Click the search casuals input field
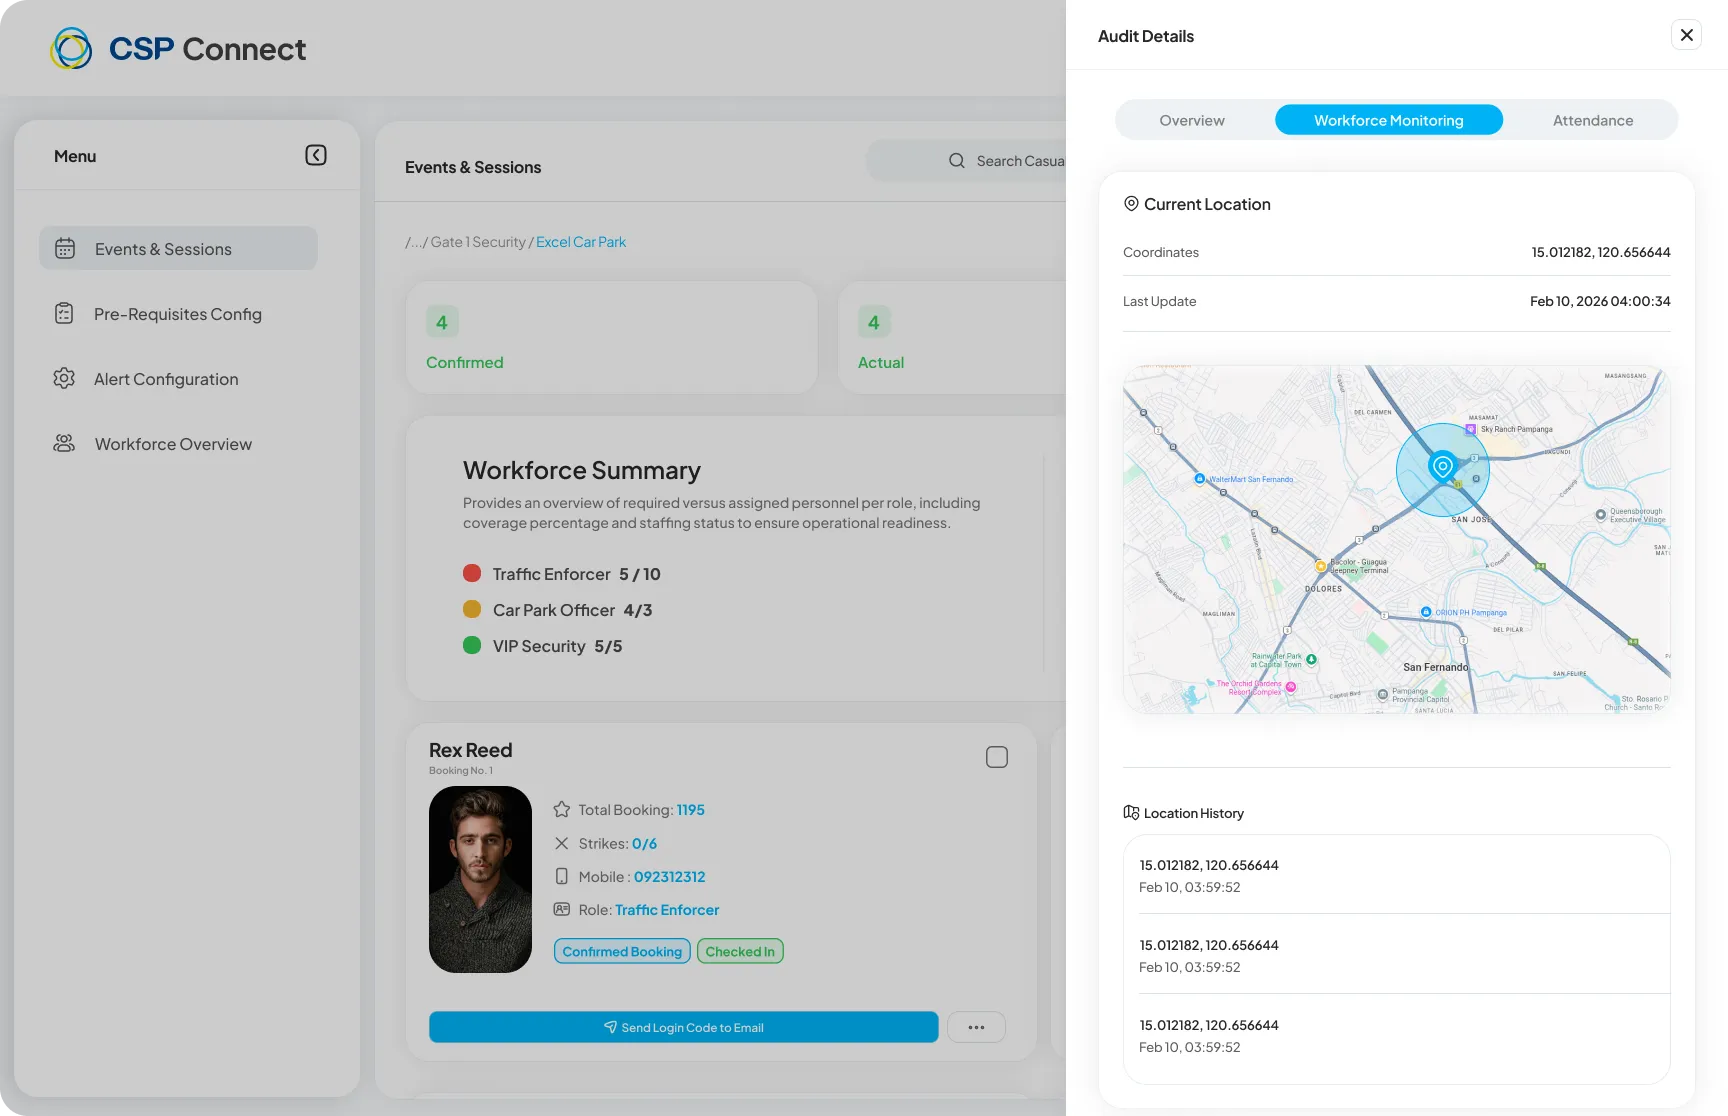Viewport: 1728px width, 1116px height. pos(966,160)
